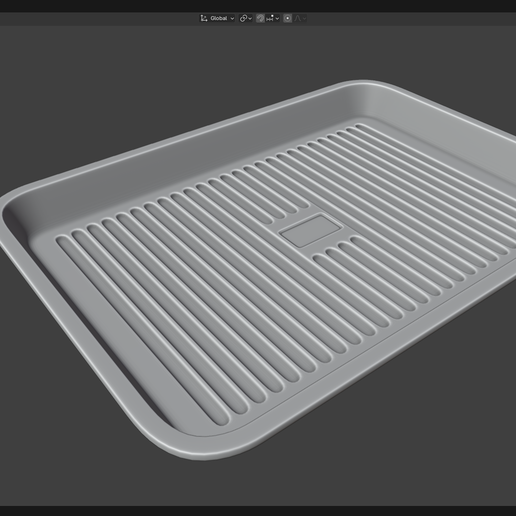Screen dimensions: 516x516
Task: Open the pivot point dropdown
Action: coord(246,18)
